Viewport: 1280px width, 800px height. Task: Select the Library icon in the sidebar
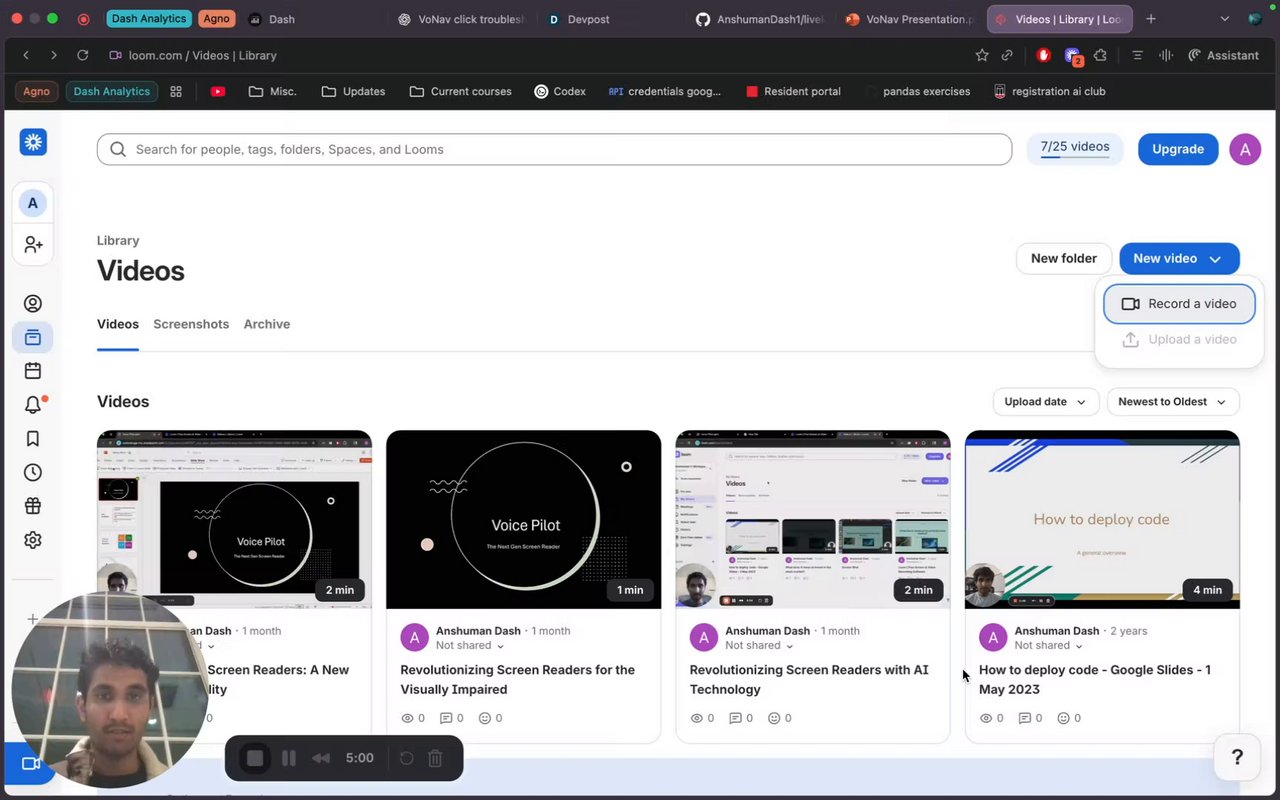tap(33, 337)
